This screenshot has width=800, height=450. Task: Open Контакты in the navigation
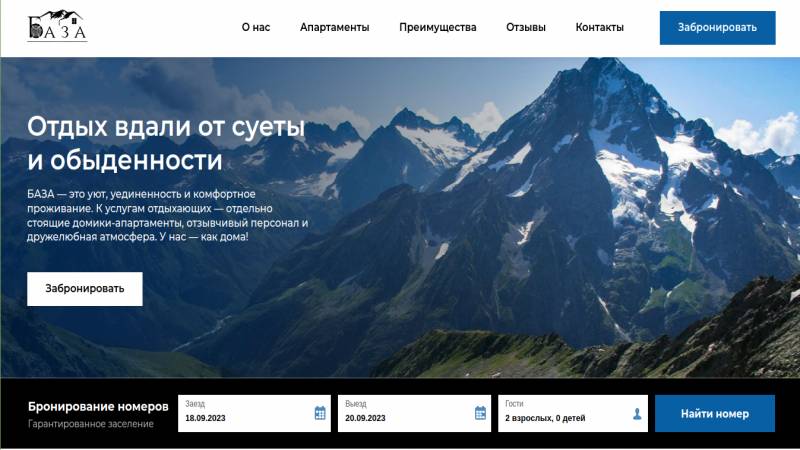click(599, 28)
